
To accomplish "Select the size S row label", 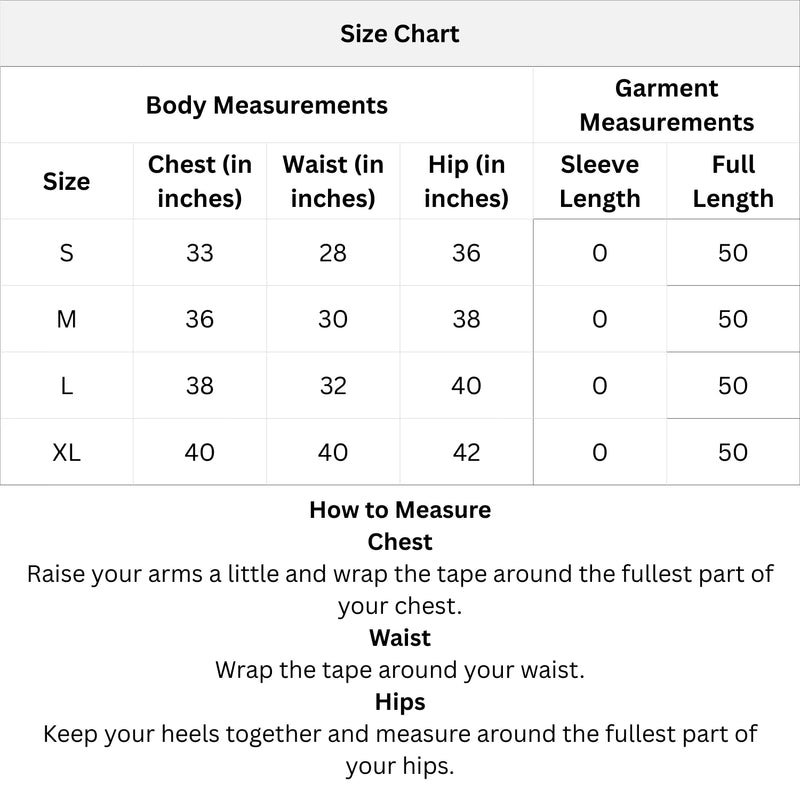I will coord(66,253).
